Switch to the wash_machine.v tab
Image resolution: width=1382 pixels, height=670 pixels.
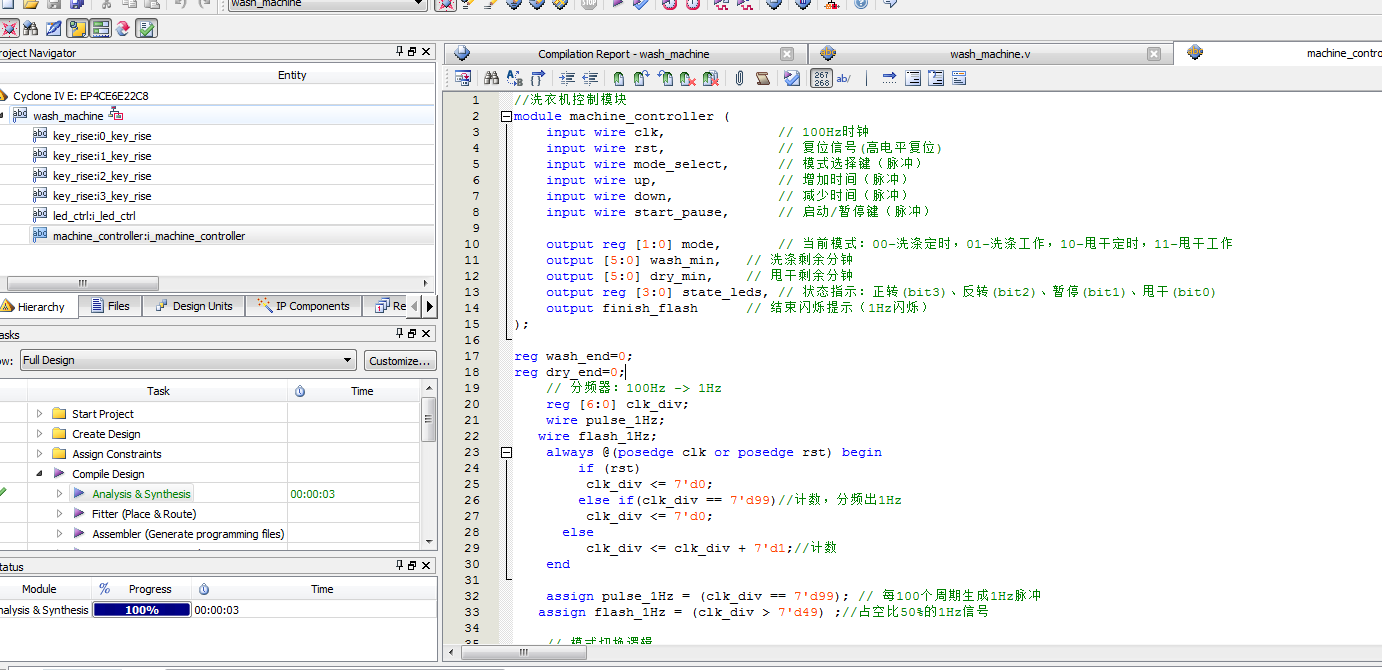989,54
